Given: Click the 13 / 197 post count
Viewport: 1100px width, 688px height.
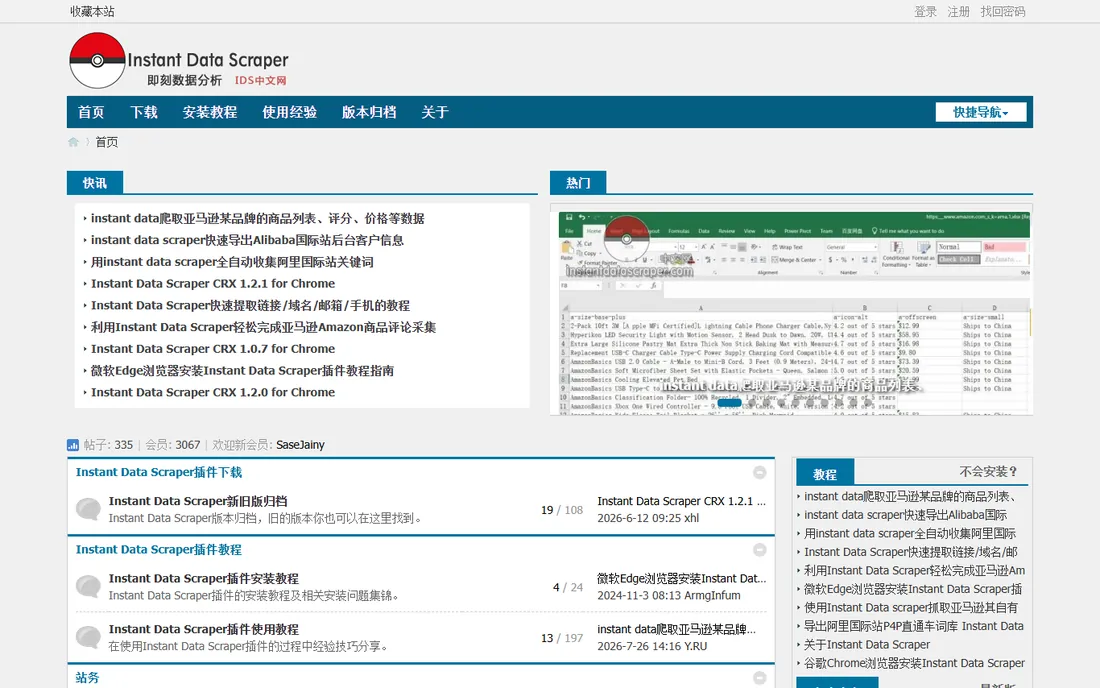Looking at the screenshot, I should [x=562, y=639].
